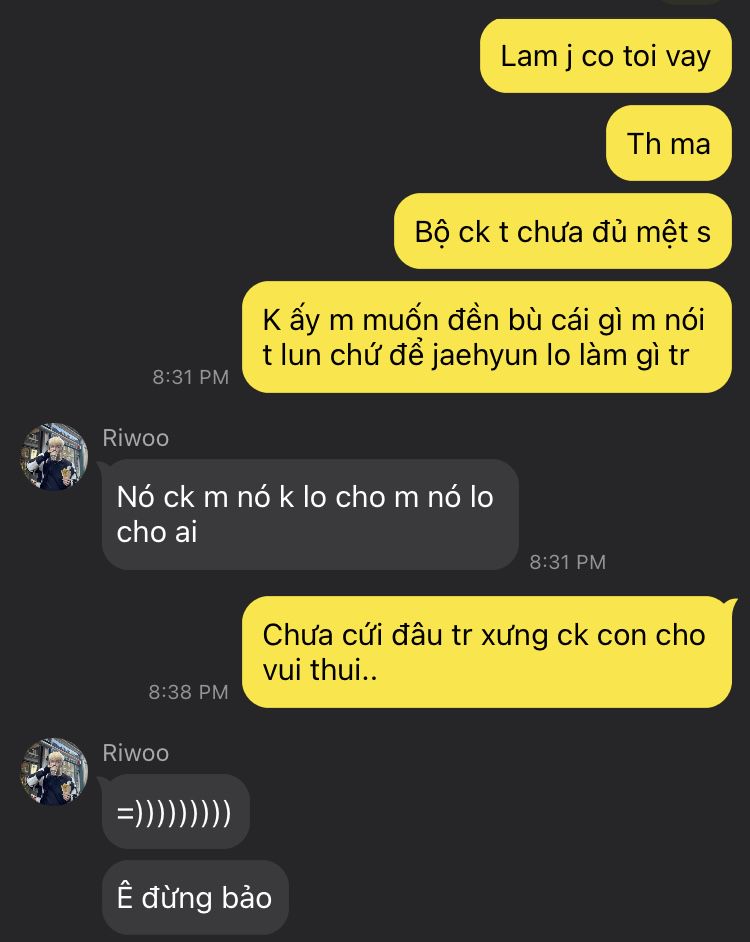Tap empty chat background left of 'Th ma'
The image size is (750, 942).
(x=300, y=143)
